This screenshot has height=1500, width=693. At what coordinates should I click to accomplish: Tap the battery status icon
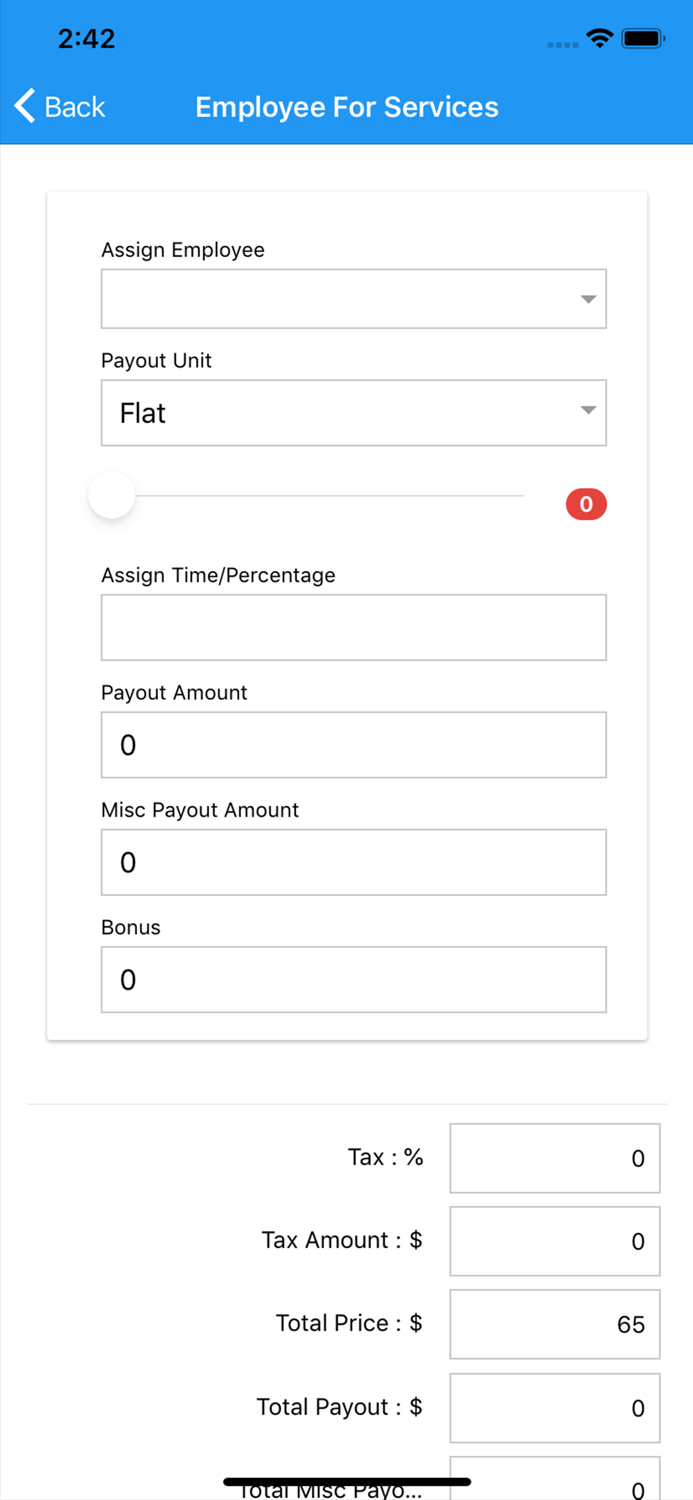pyautogui.click(x=643, y=39)
